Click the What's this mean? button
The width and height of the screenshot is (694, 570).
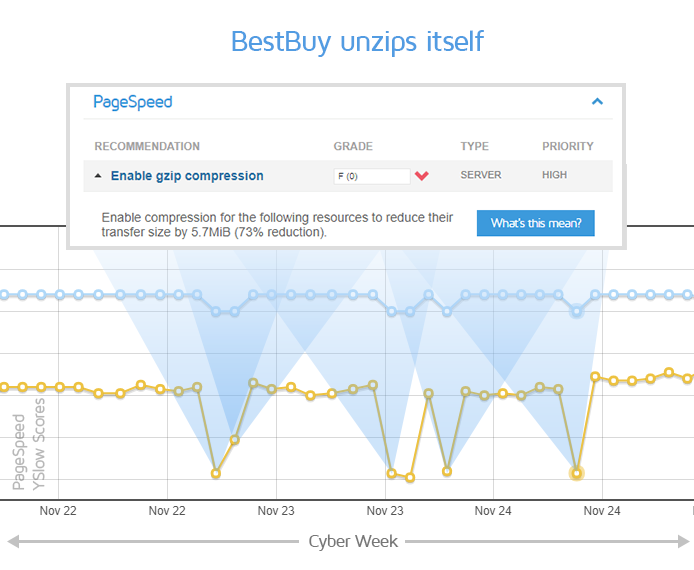(536, 223)
